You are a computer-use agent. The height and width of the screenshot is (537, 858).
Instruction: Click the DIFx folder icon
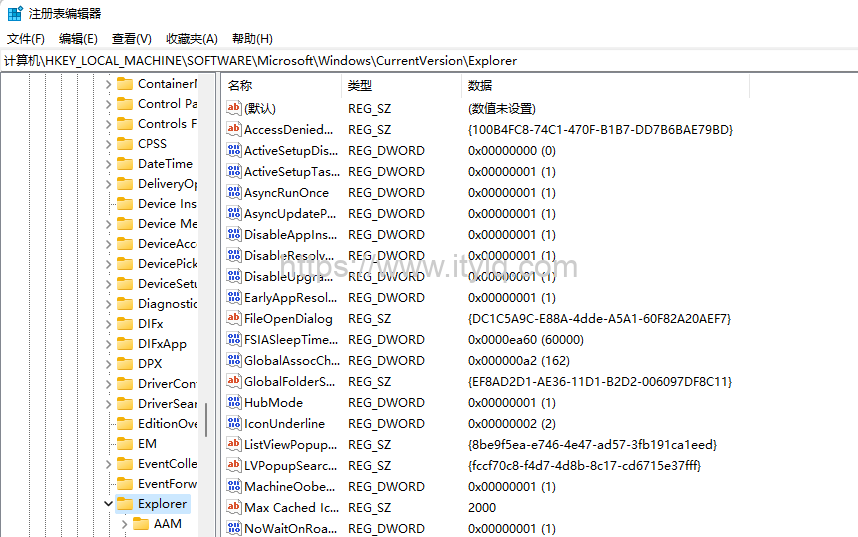pyautogui.click(x=125, y=324)
